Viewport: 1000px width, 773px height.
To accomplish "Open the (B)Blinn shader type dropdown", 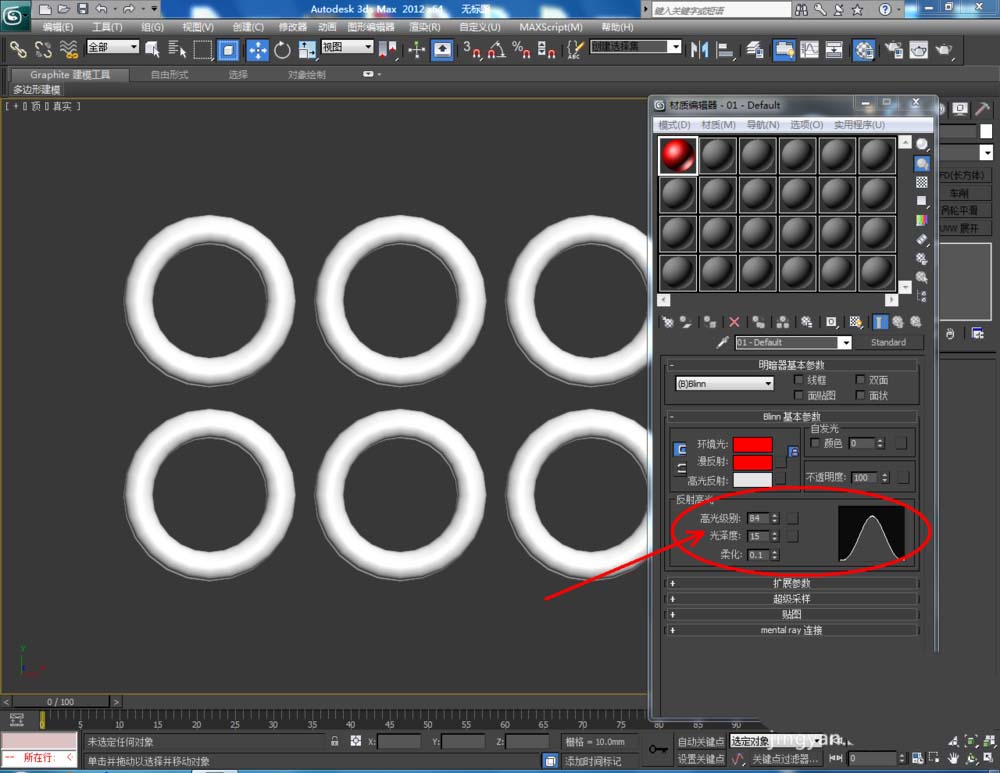I will (724, 383).
